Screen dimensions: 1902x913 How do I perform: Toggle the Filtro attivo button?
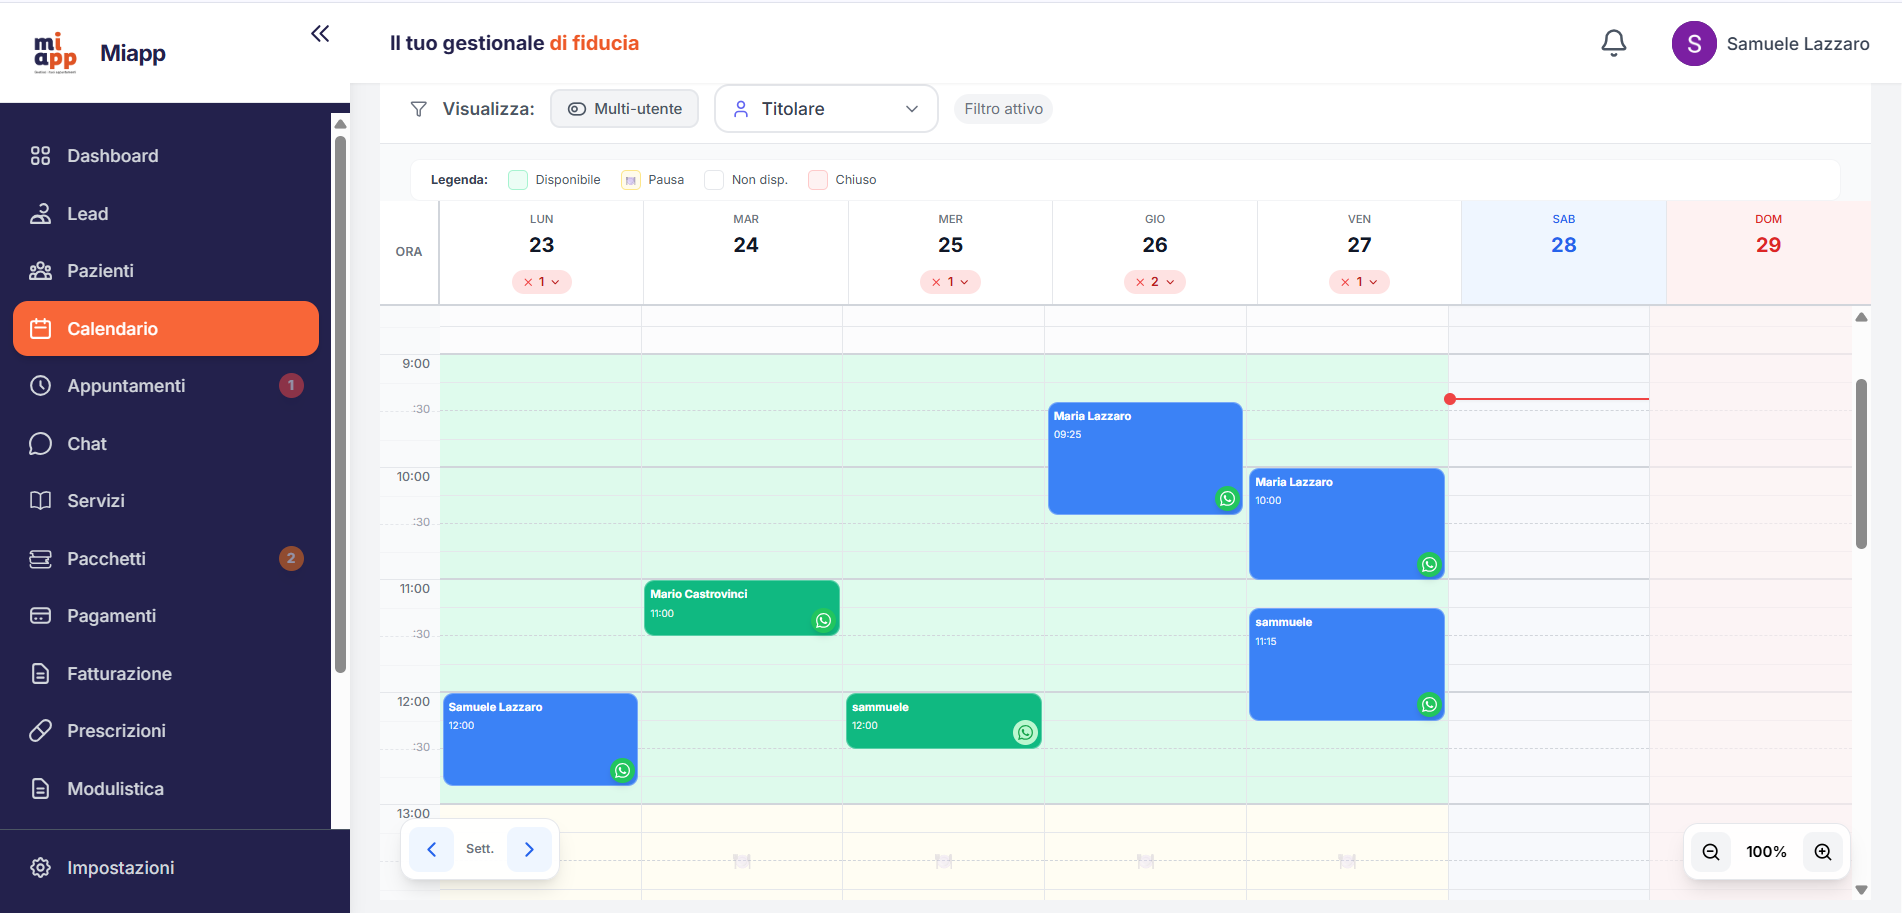(1002, 108)
